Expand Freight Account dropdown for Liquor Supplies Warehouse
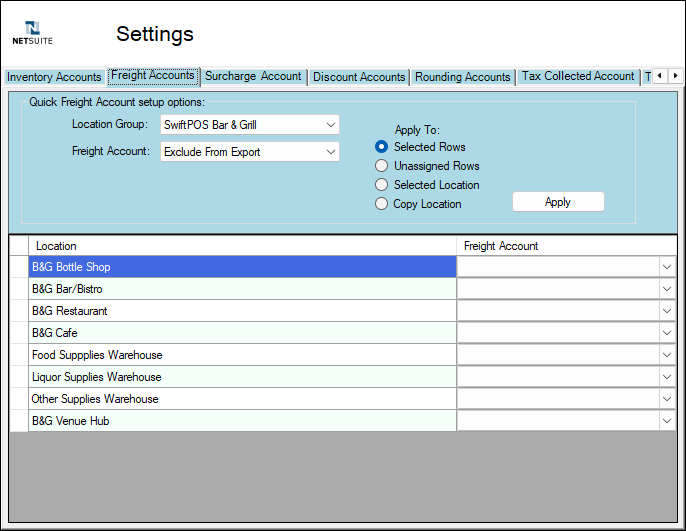This screenshot has width=686, height=531. click(667, 377)
